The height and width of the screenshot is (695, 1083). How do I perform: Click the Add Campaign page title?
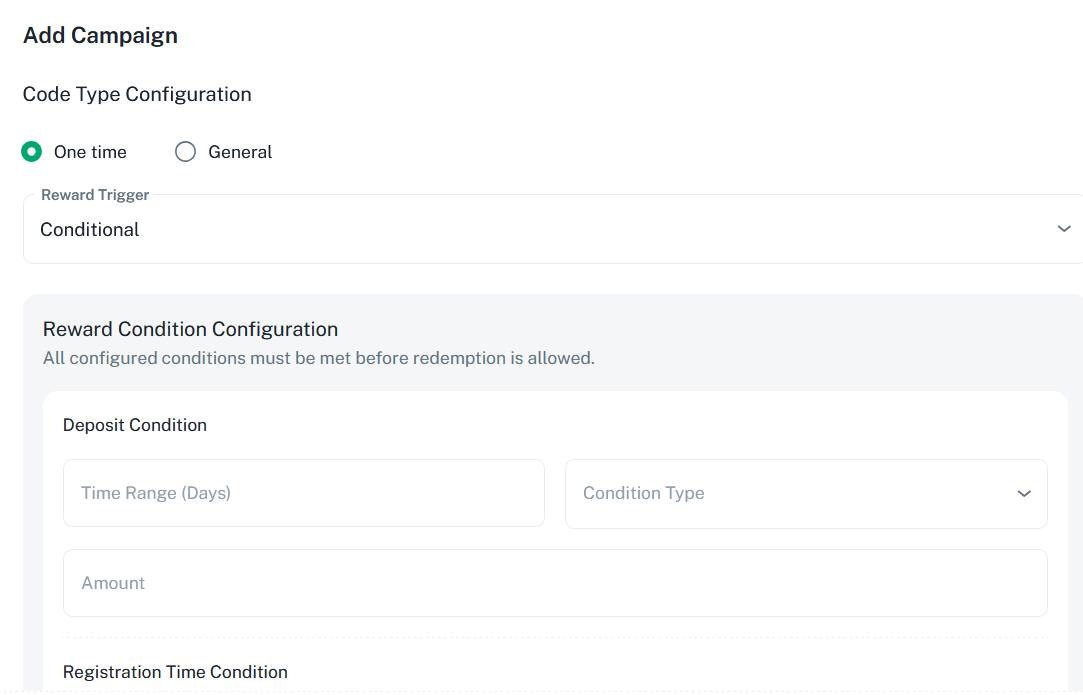pyautogui.click(x=100, y=36)
